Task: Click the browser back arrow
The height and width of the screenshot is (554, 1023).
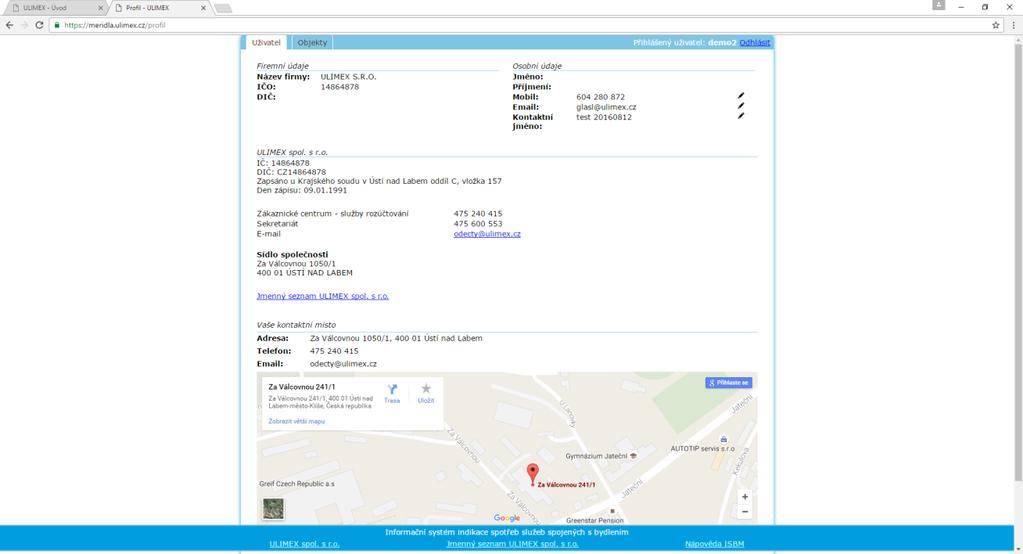Action: [x=9, y=25]
